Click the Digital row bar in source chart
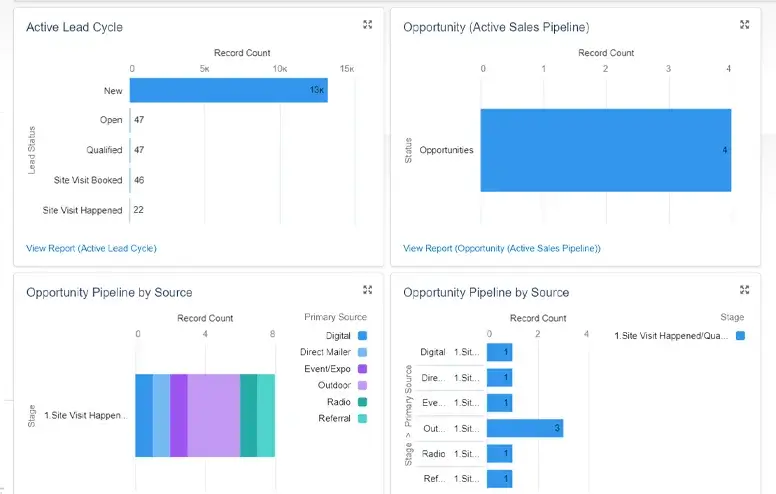 point(499,352)
